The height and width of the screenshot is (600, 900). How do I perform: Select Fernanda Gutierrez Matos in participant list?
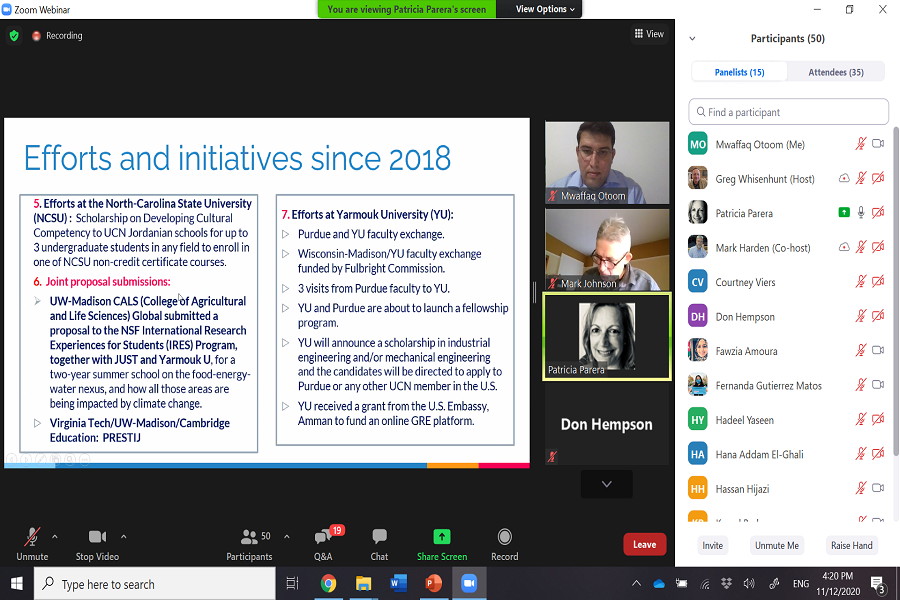tap(788, 385)
